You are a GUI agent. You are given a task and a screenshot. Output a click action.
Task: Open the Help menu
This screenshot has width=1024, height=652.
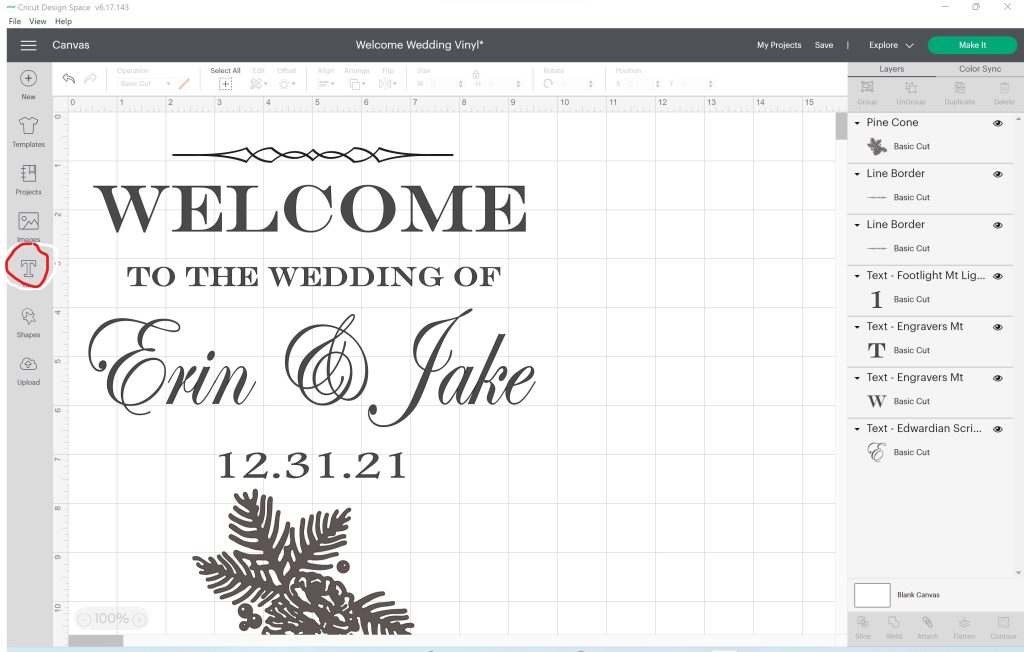[63, 21]
